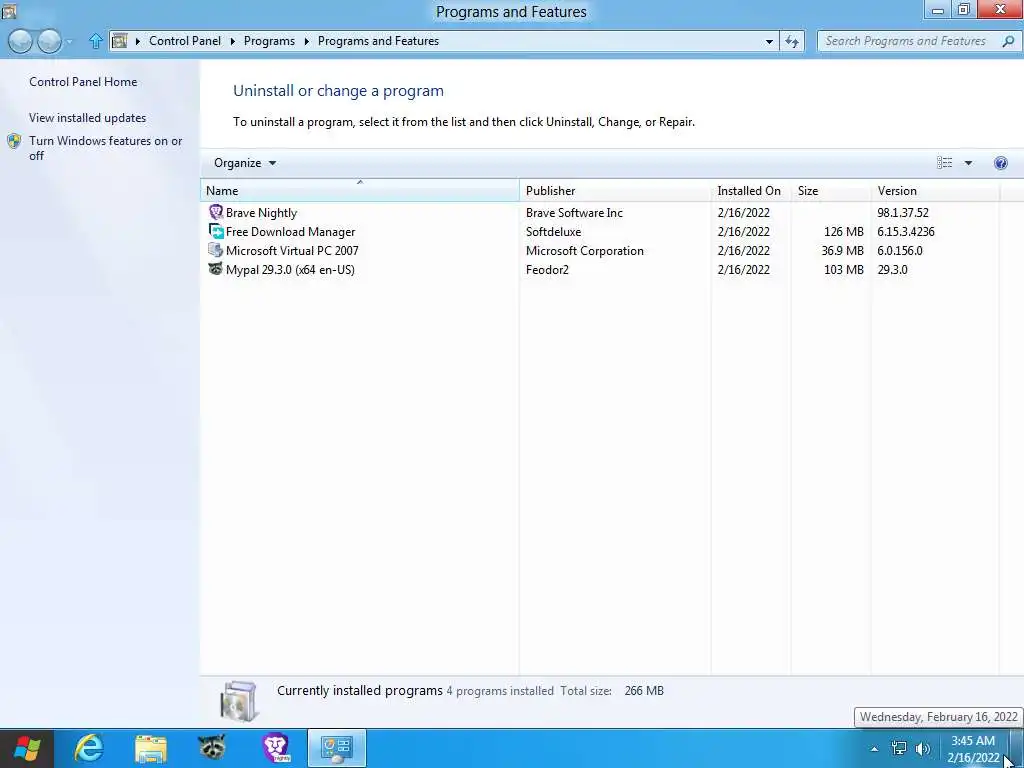This screenshot has height=768, width=1024.
Task: Click the volume speaker tray icon
Action: (x=923, y=748)
